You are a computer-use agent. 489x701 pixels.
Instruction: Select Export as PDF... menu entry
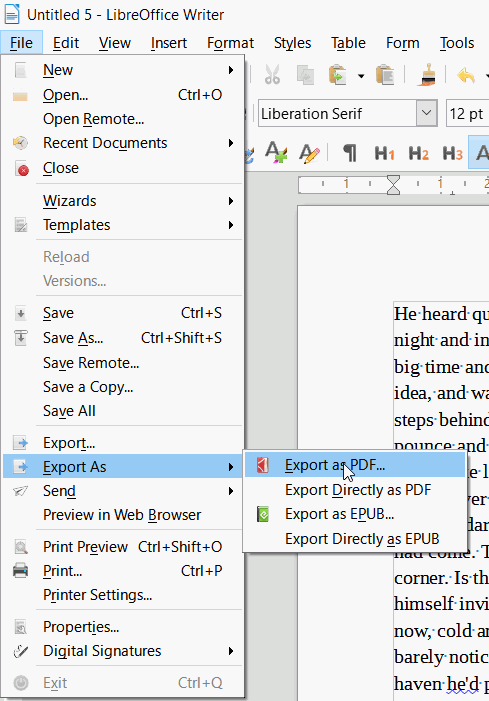355,465
